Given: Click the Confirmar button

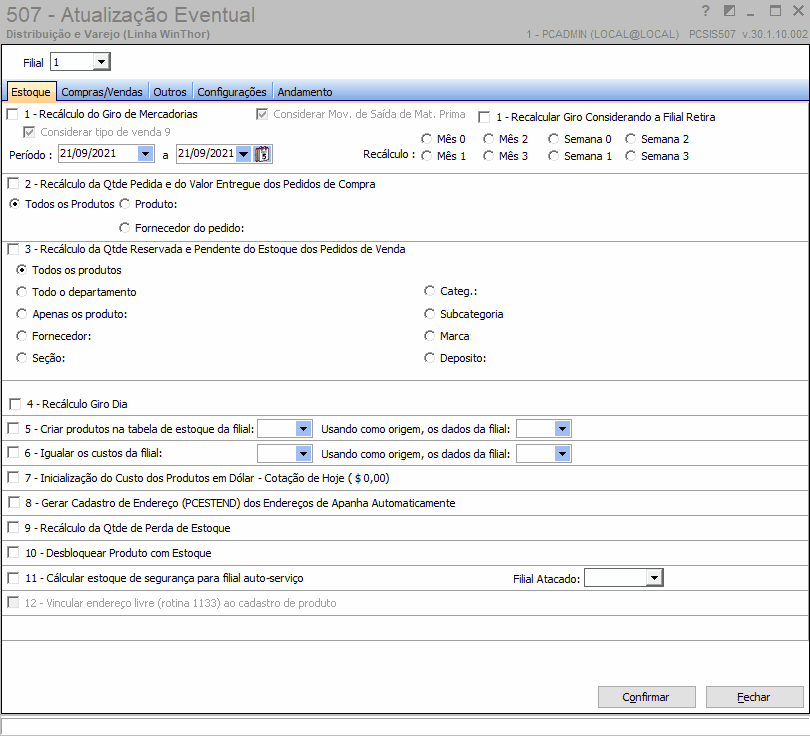Looking at the screenshot, I should [646, 697].
